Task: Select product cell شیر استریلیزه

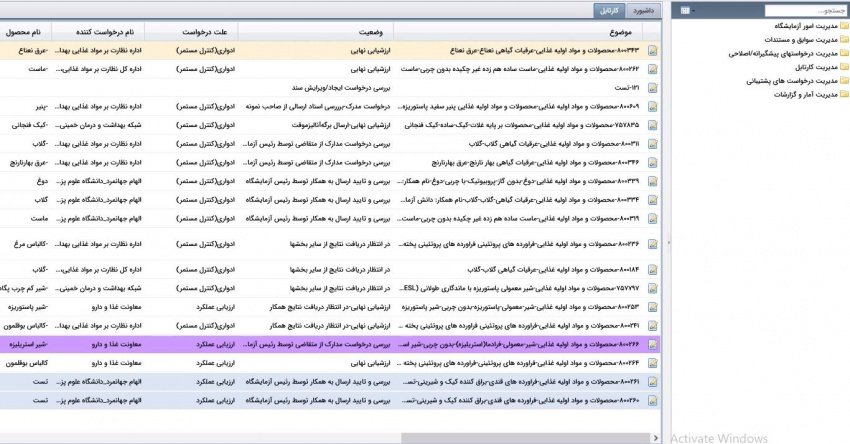Action: (x=28, y=345)
